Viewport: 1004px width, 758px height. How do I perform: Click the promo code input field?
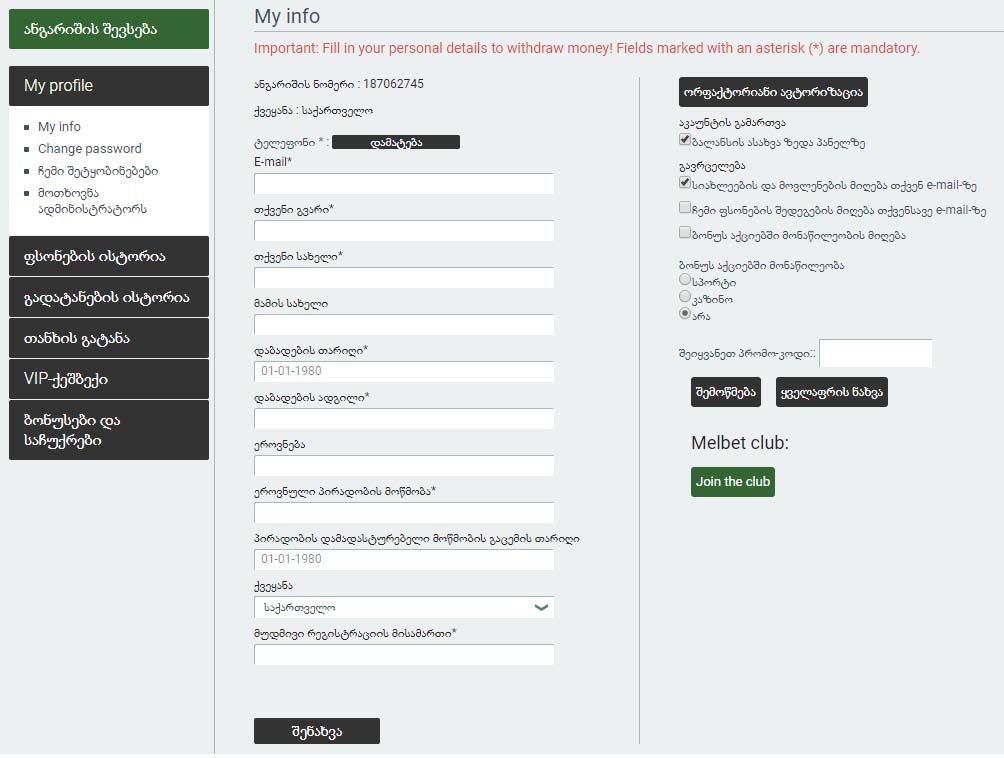click(x=875, y=353)
